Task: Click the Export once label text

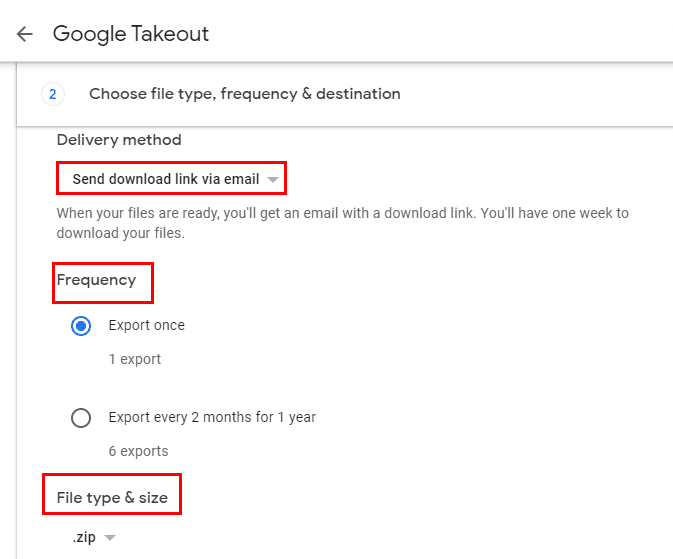Action: 147,325
